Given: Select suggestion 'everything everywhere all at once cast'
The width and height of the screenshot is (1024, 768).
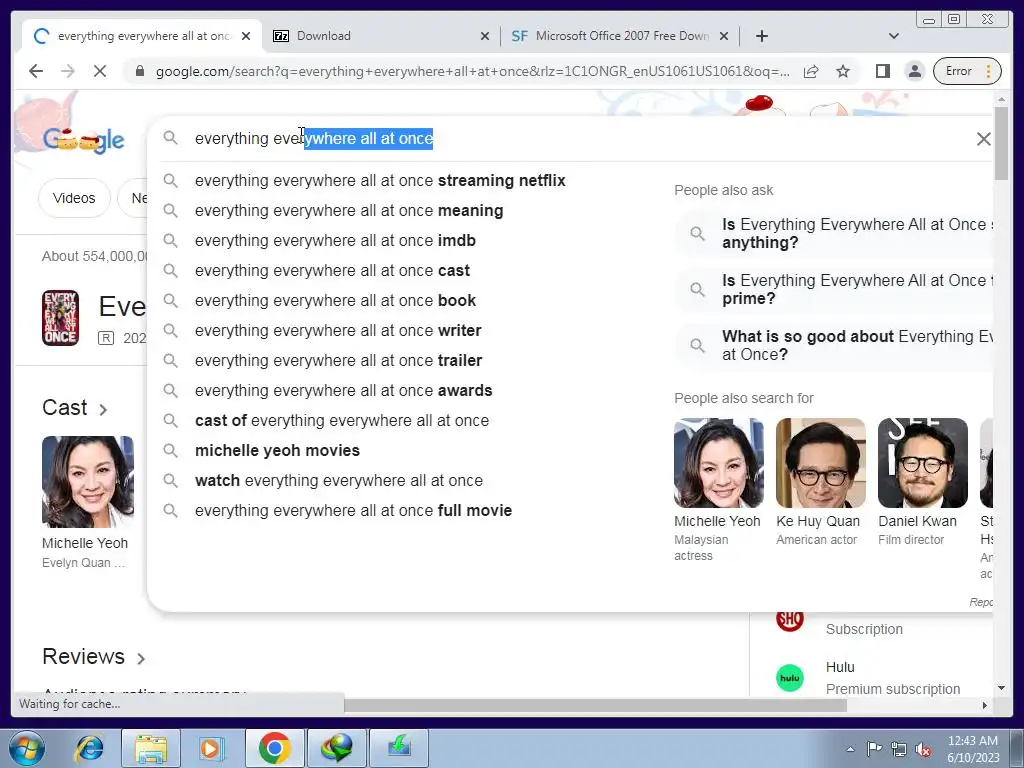Looking at the screenshot, I should (332, 270).
